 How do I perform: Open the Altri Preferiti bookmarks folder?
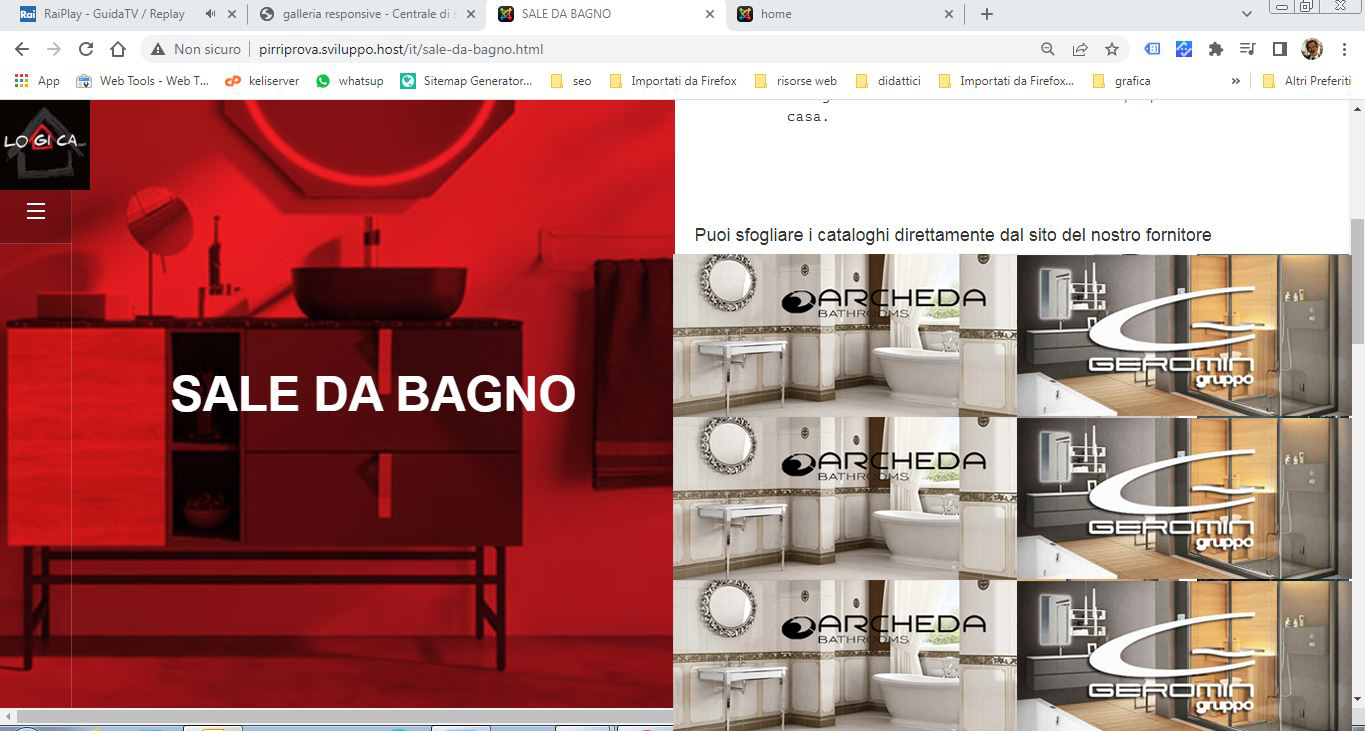[x=1307, y=81]
